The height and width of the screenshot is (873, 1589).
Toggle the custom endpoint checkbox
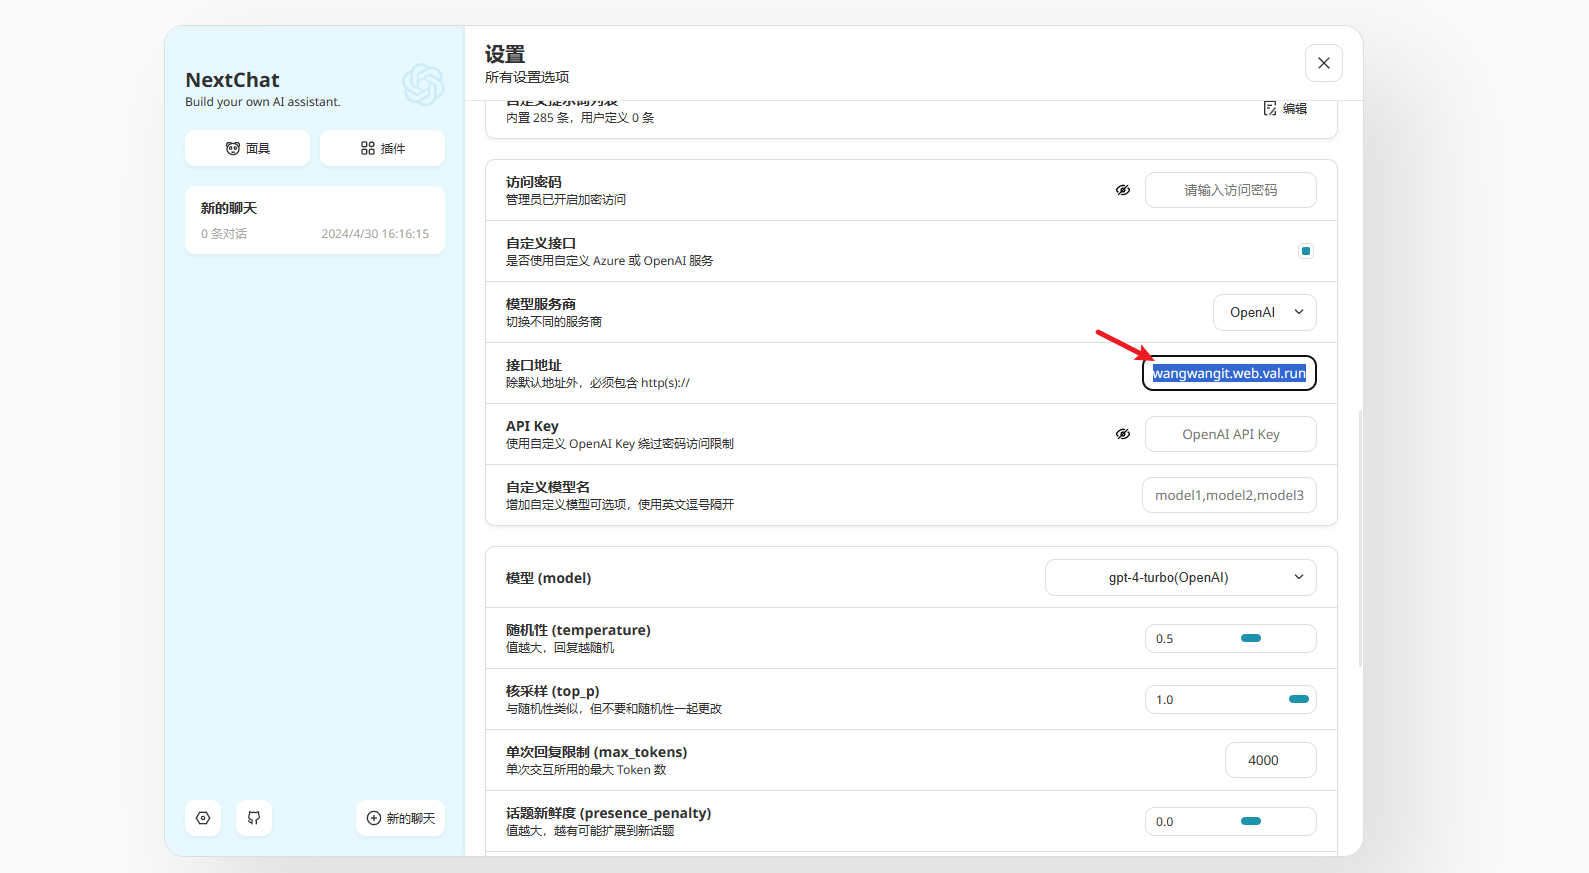(x=1306, y=251)
